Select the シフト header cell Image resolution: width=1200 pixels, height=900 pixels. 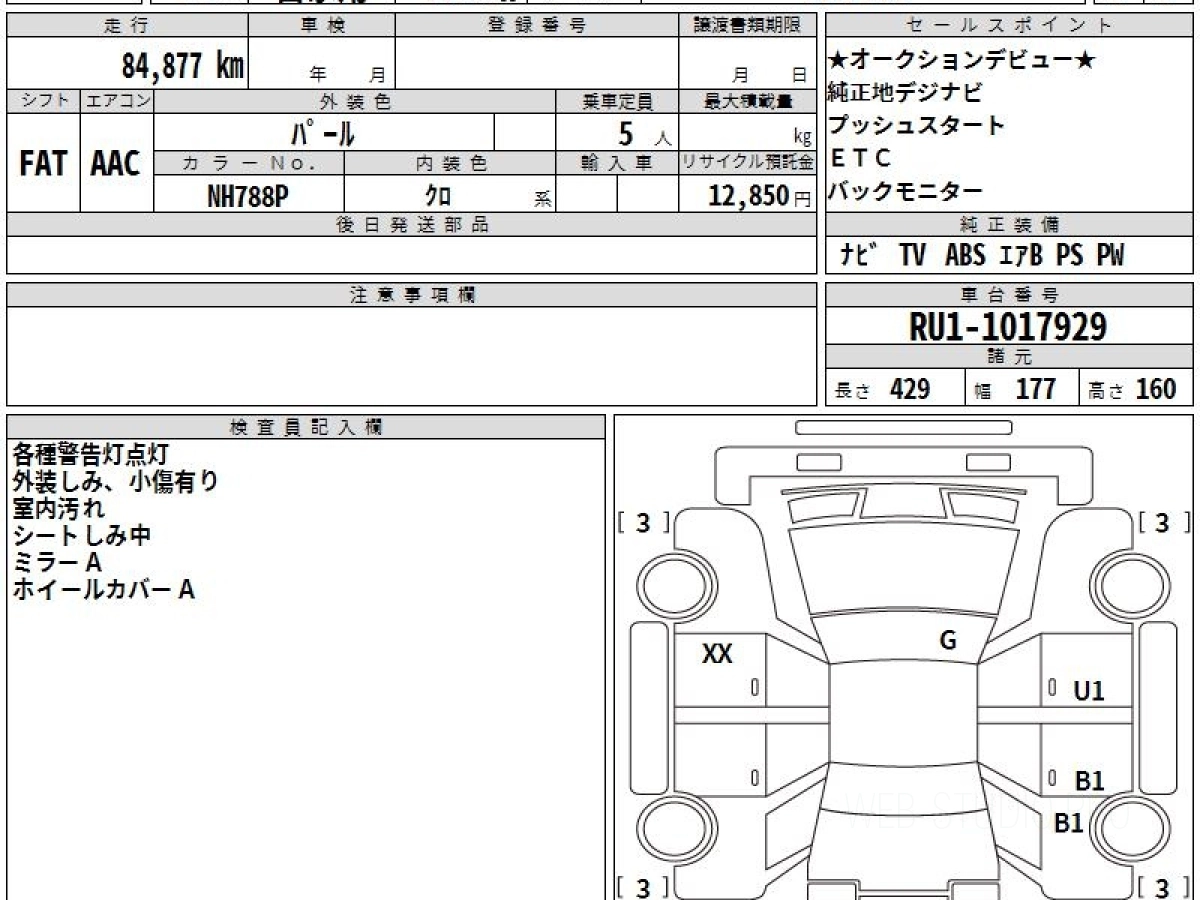43,101
